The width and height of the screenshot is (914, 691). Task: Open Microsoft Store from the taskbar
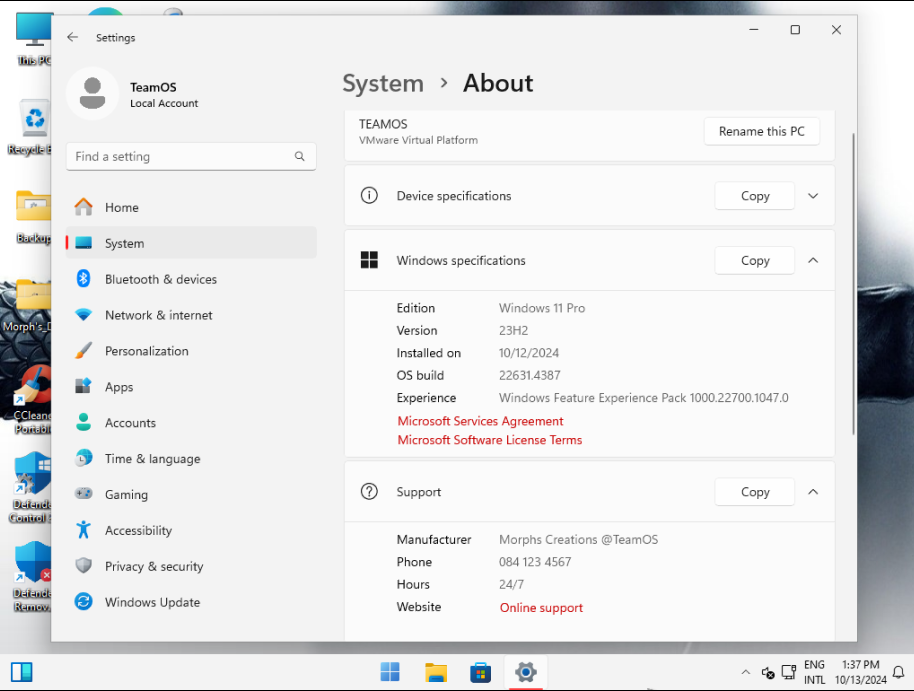[x=480, y=672]
